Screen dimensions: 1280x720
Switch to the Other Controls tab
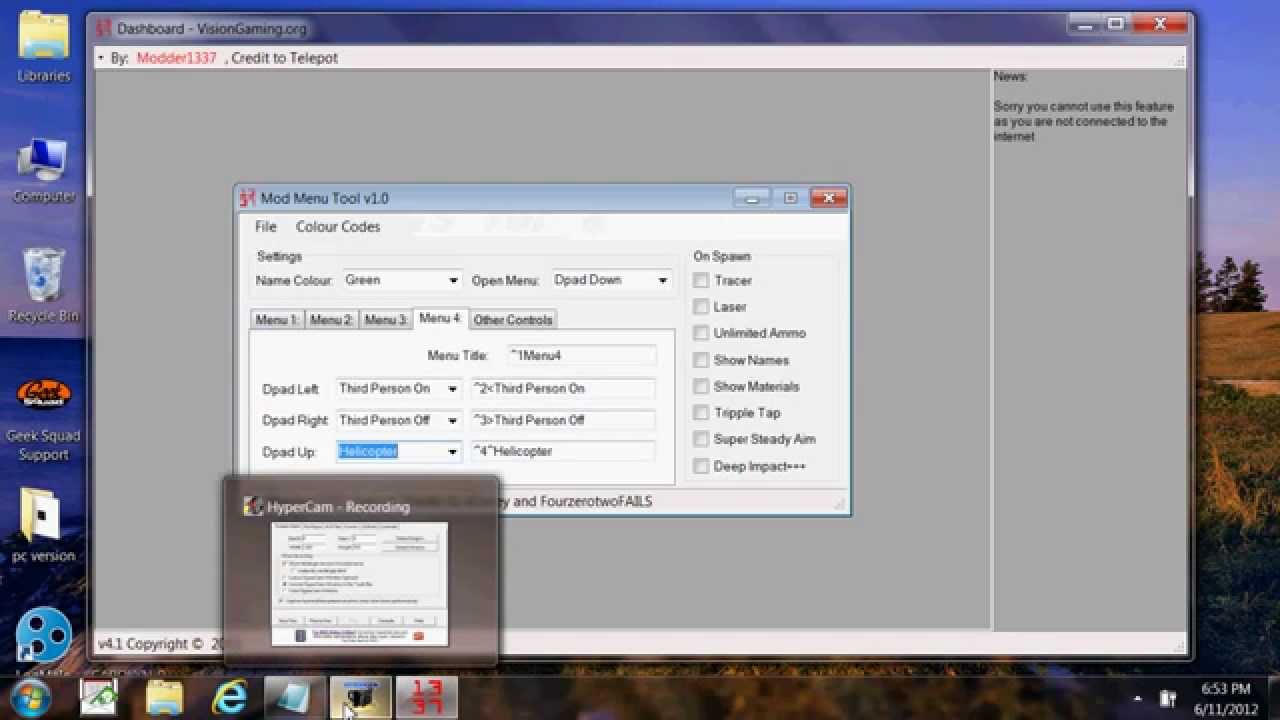513,320
